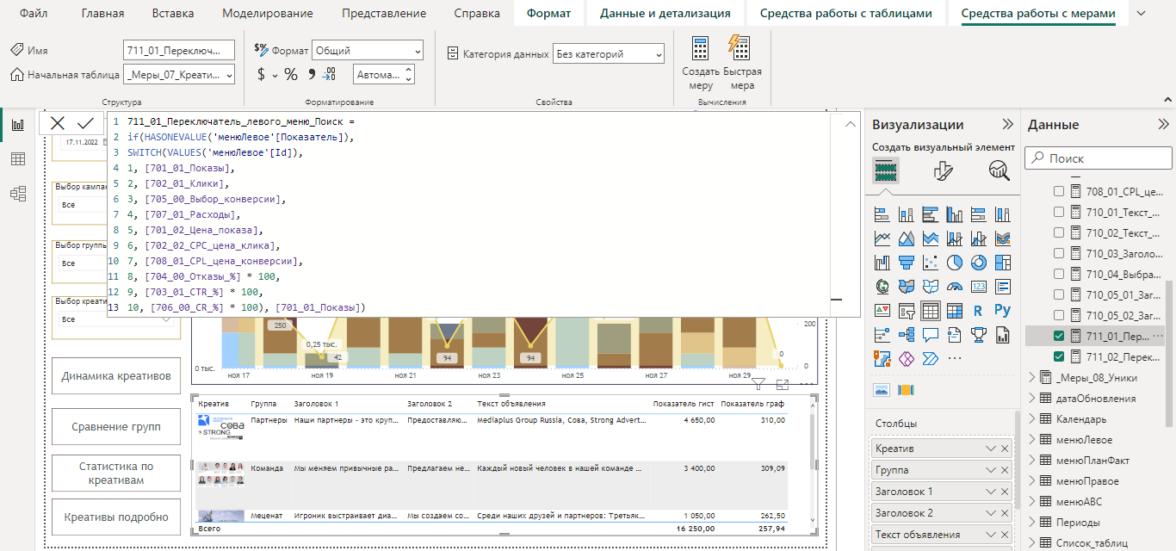Screen dimensions: 1176x551
Task: Select the Python visual icon
Action: pyautogui.click(x=1002, y=311)
